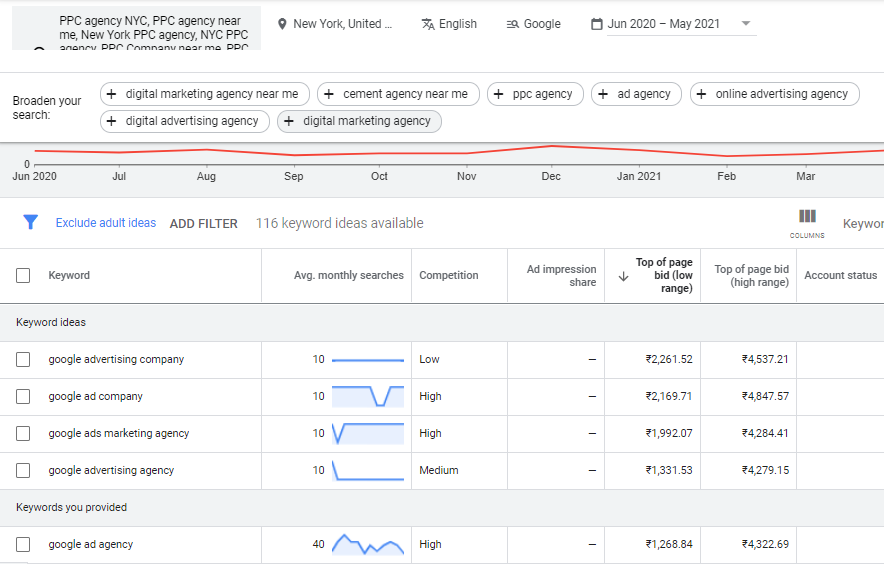
Task: Tick the select-all checkbox in the Keyword header
Action: 23,276
